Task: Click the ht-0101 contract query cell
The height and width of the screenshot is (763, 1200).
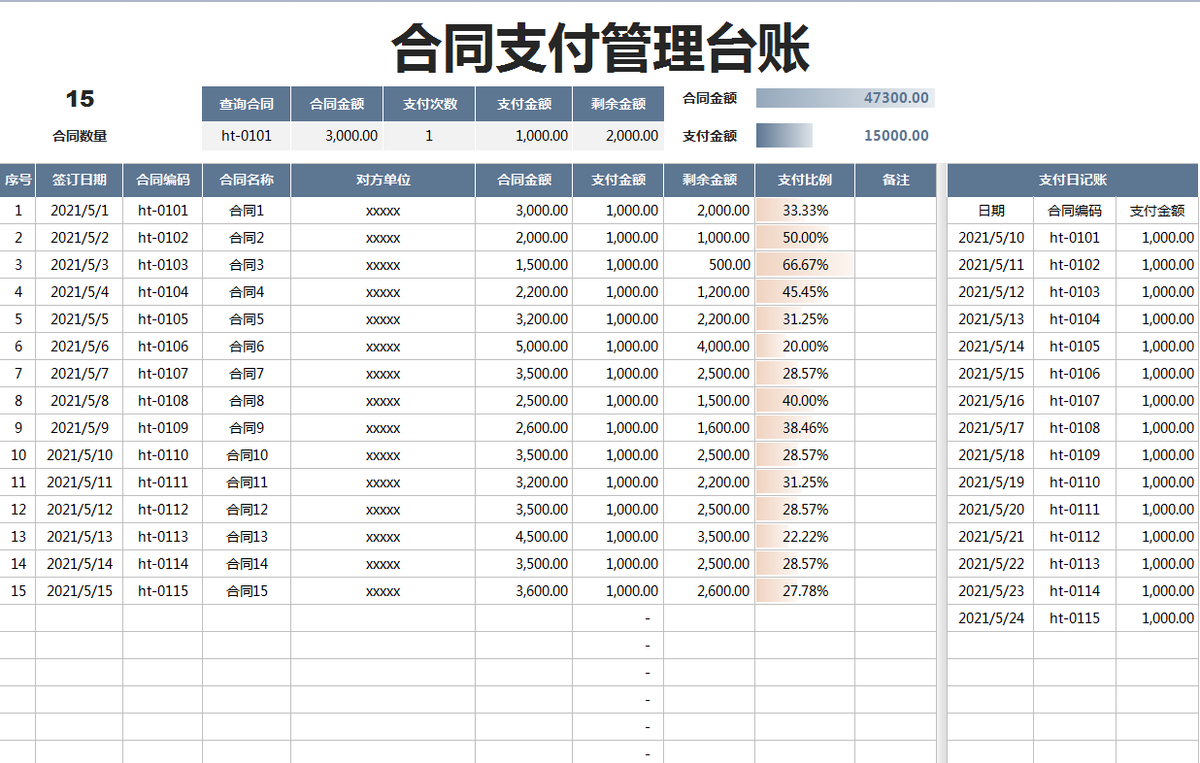Action: pos(246,135)
